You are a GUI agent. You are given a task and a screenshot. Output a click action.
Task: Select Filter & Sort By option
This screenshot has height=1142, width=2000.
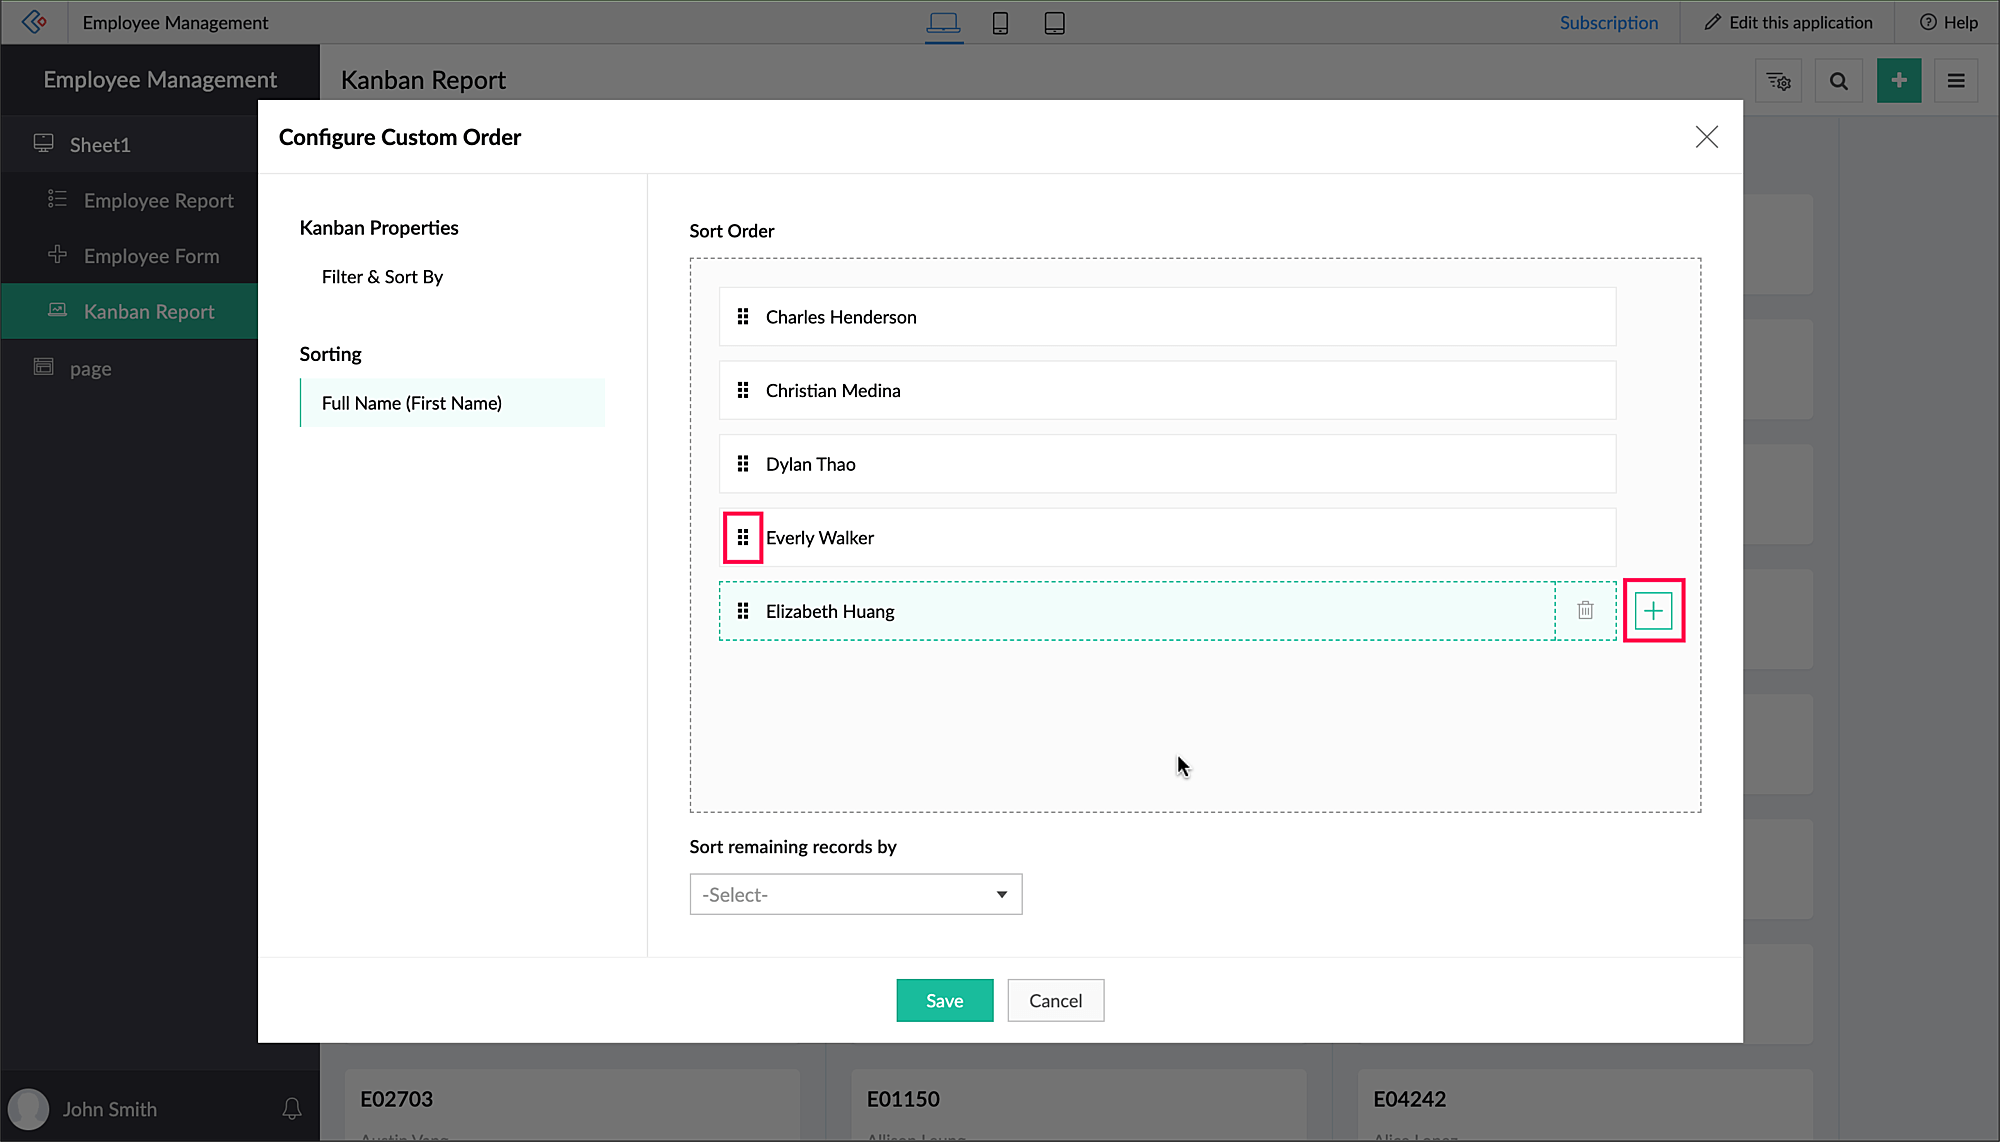382,277
